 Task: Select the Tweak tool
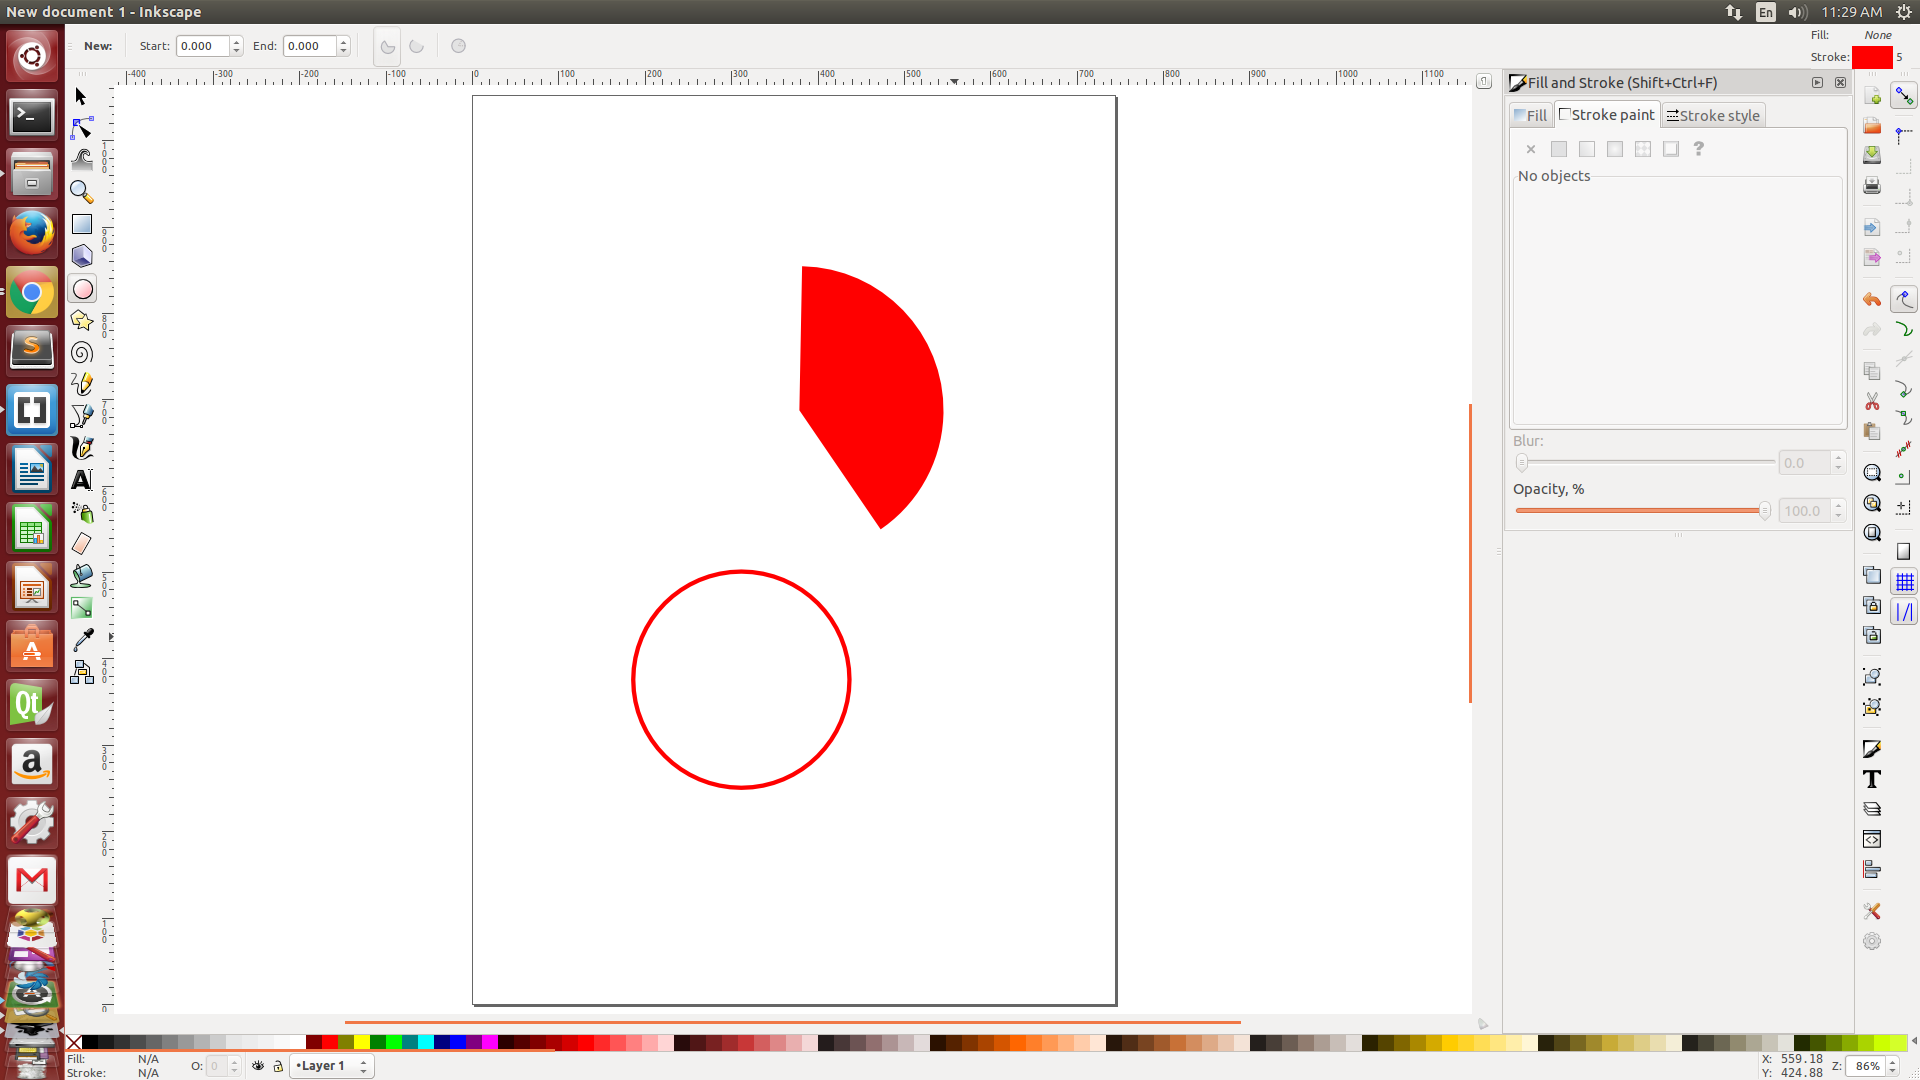coord(82,160)
